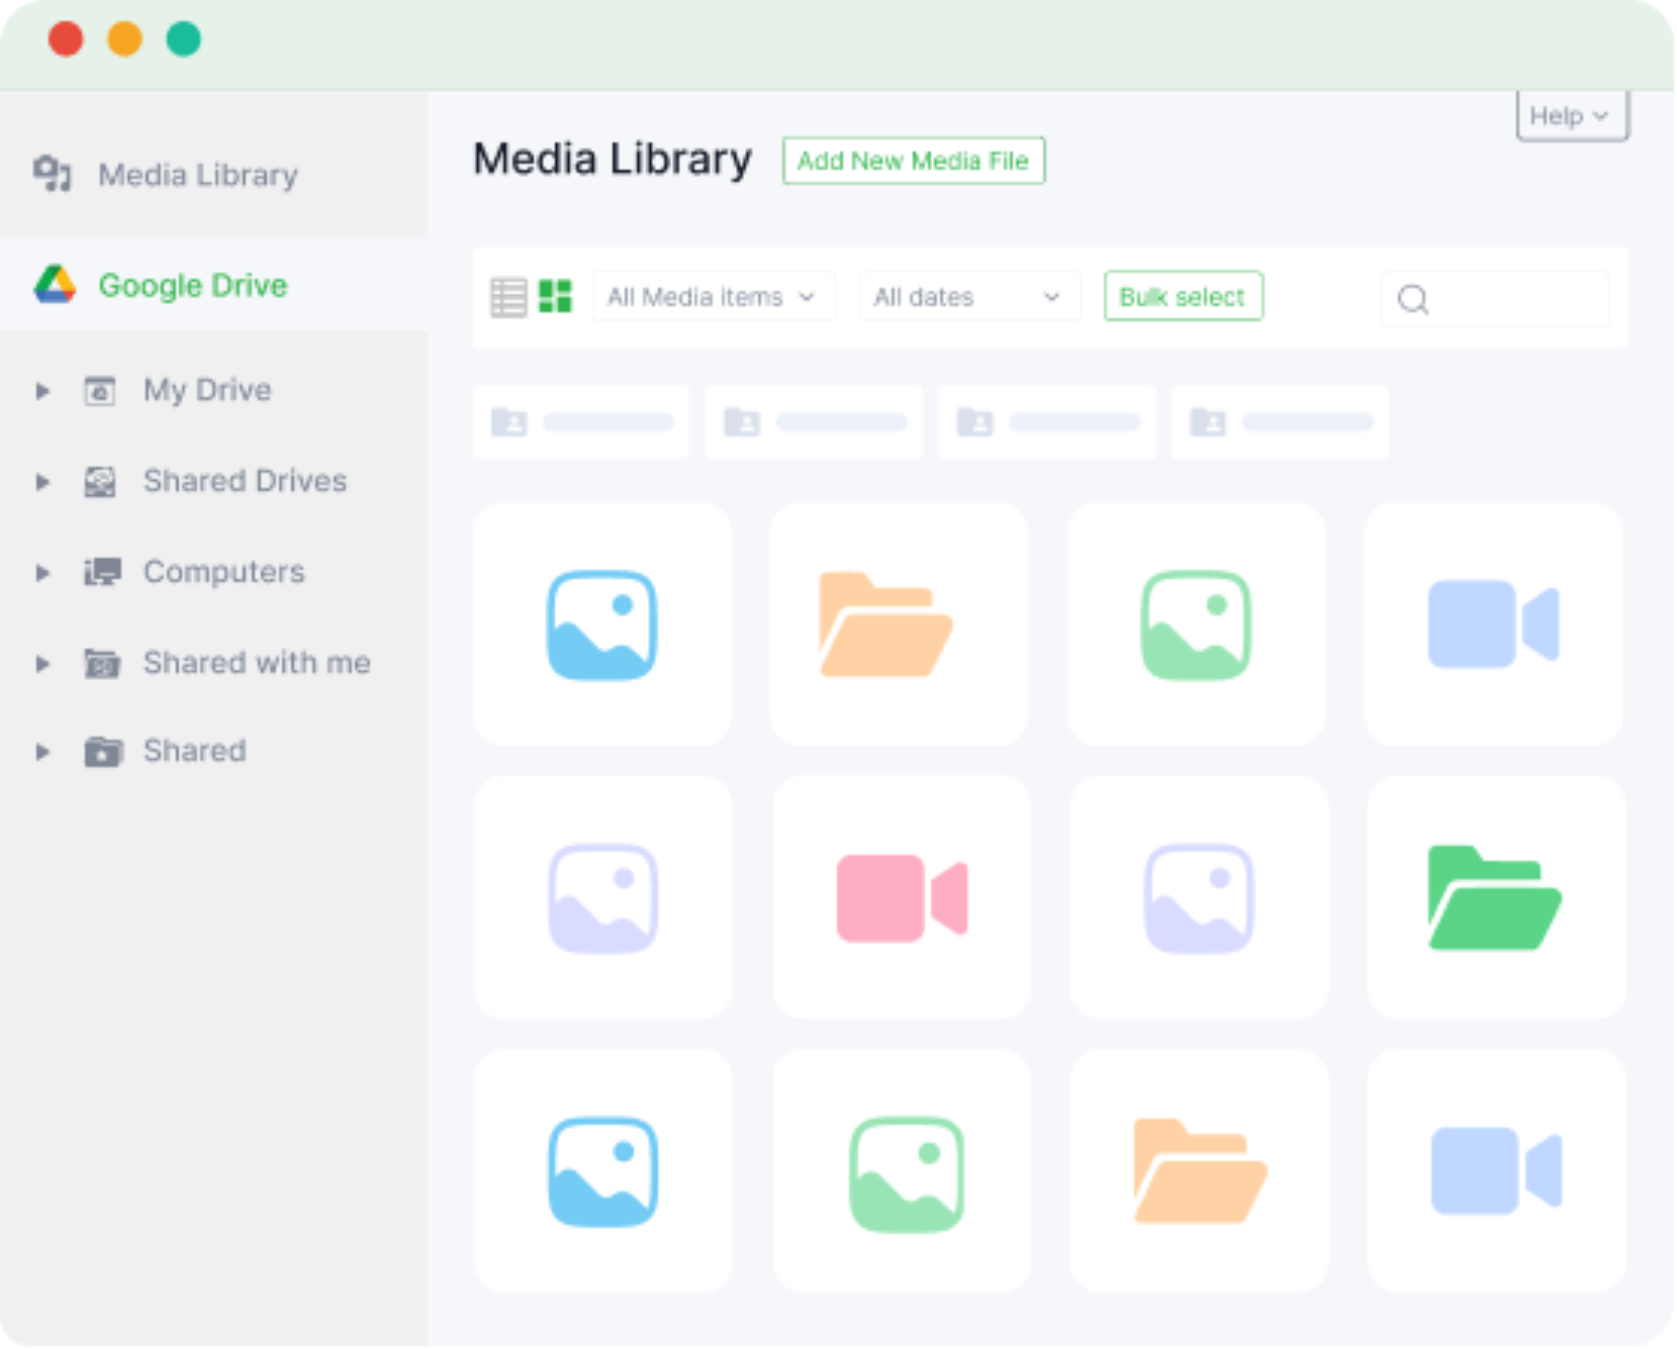This screenshot has height=1349, width=1677.
Task: Select the first folder shortcut placeholder
Action: click(x=581, y=422)
